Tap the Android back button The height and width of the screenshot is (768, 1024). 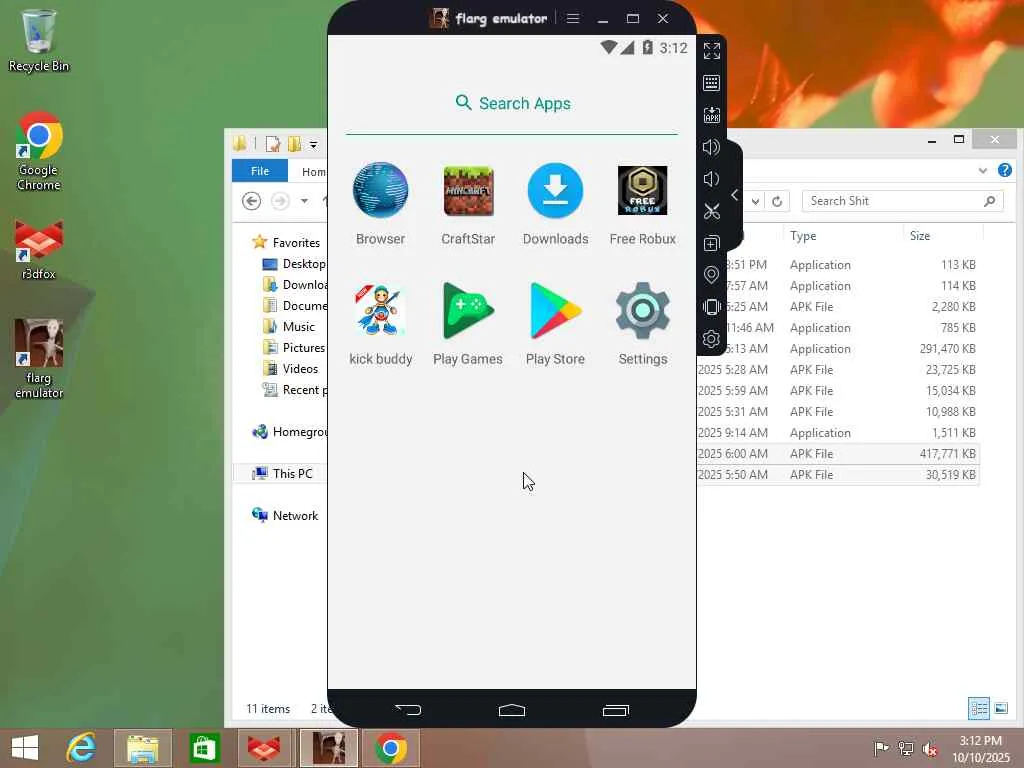tap(408, 709)
